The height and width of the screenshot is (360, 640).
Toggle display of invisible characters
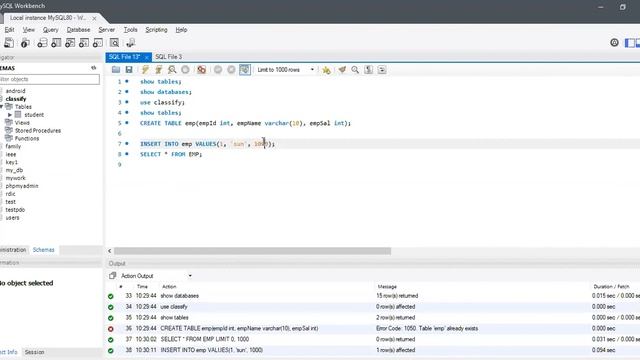(369, 70)
